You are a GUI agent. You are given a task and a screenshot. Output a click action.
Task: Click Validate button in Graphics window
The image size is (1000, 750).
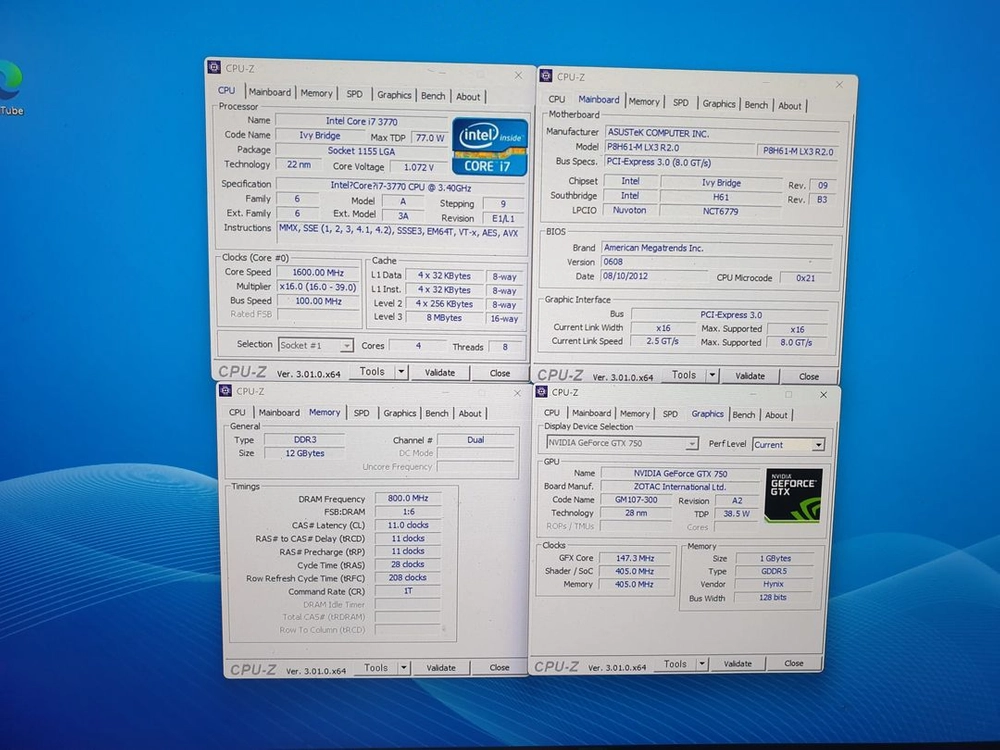click(x=738, y=664)
